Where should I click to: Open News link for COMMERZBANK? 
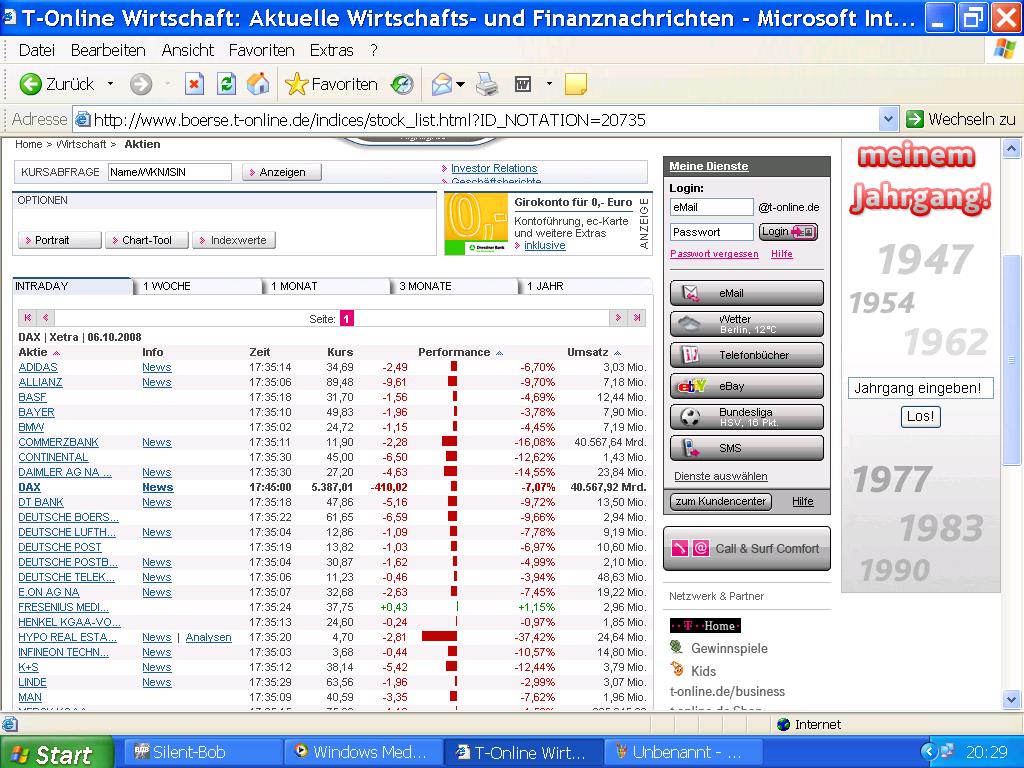point(157,443)
